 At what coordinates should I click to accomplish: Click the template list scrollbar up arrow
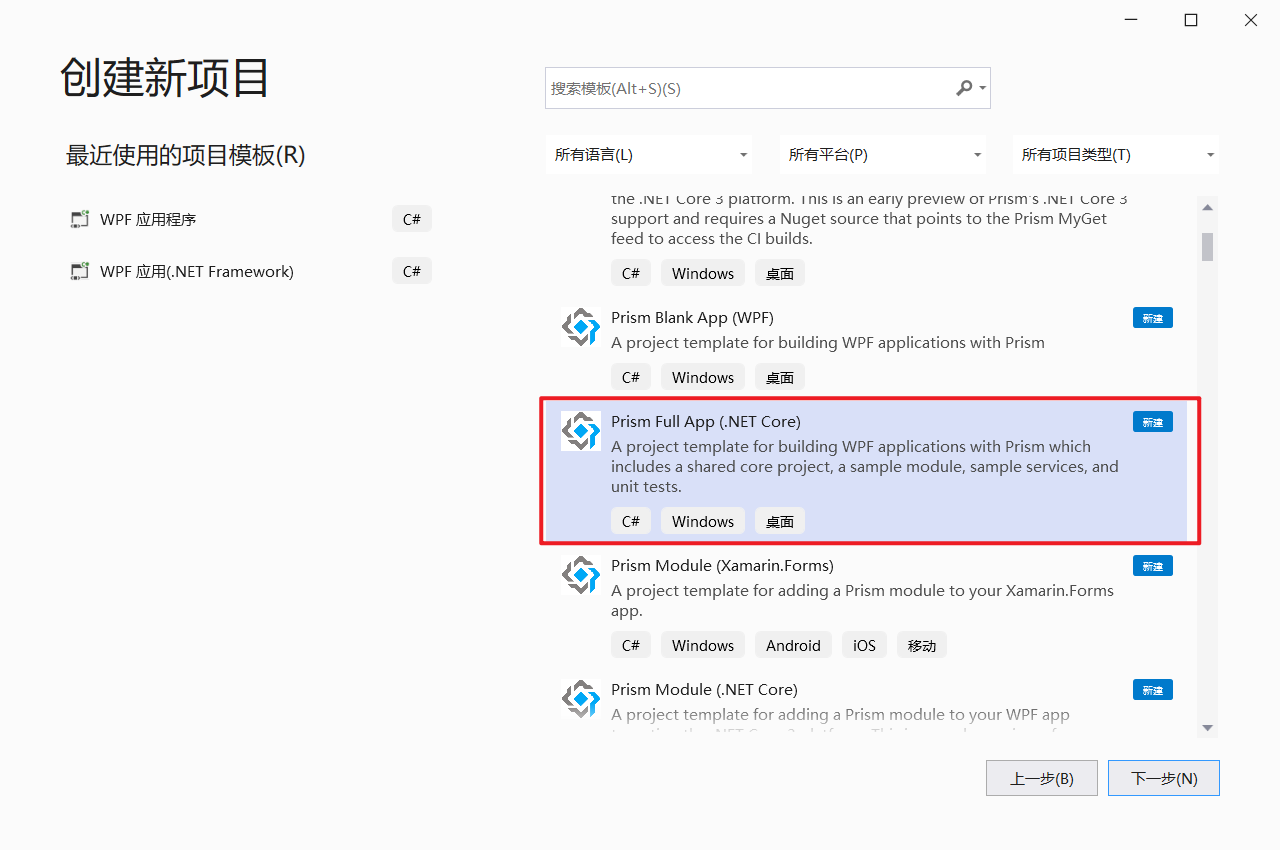click(x=1207, y=207)
